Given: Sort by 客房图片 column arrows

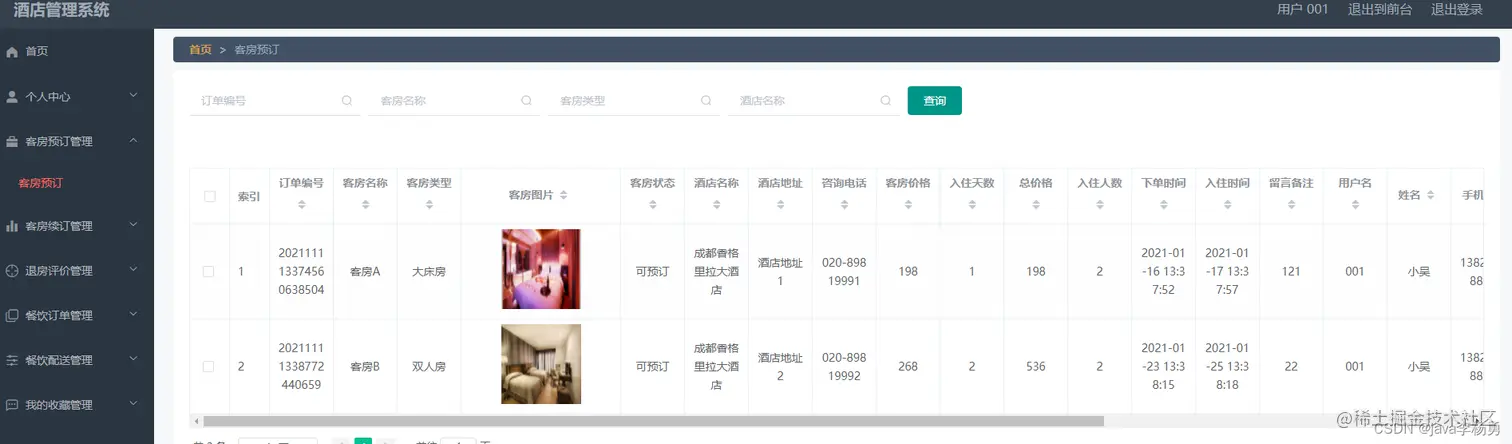Looking at the screenshot, I should pos(564,195).
